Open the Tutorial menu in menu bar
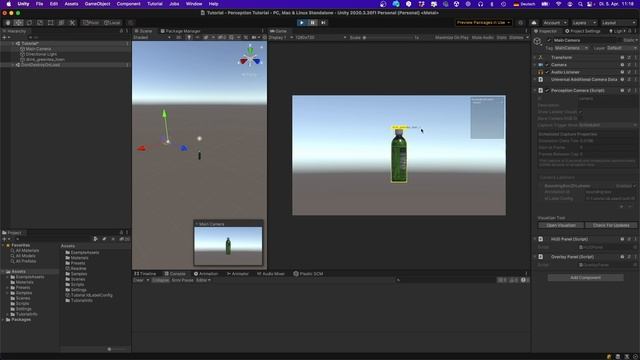The height and width of the screenshot is (360, 640). (x=155, y=4)
